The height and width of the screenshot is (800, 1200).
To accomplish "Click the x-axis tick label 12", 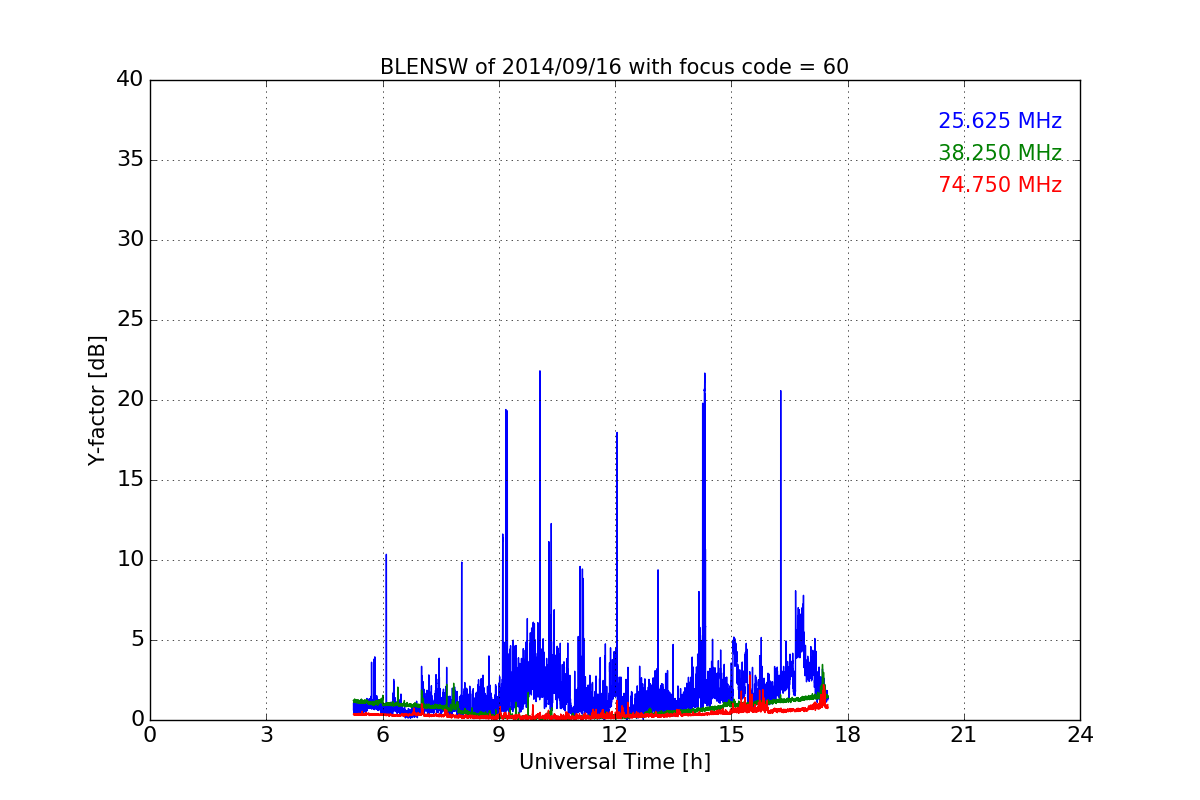I will click(x=615, y=734).
